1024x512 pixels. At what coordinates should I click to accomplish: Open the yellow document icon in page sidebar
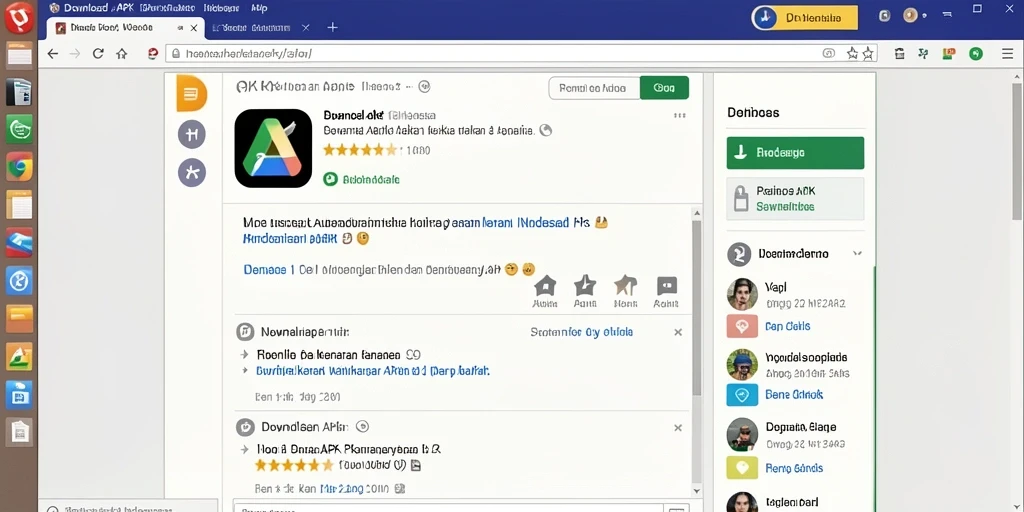(191, 93)
